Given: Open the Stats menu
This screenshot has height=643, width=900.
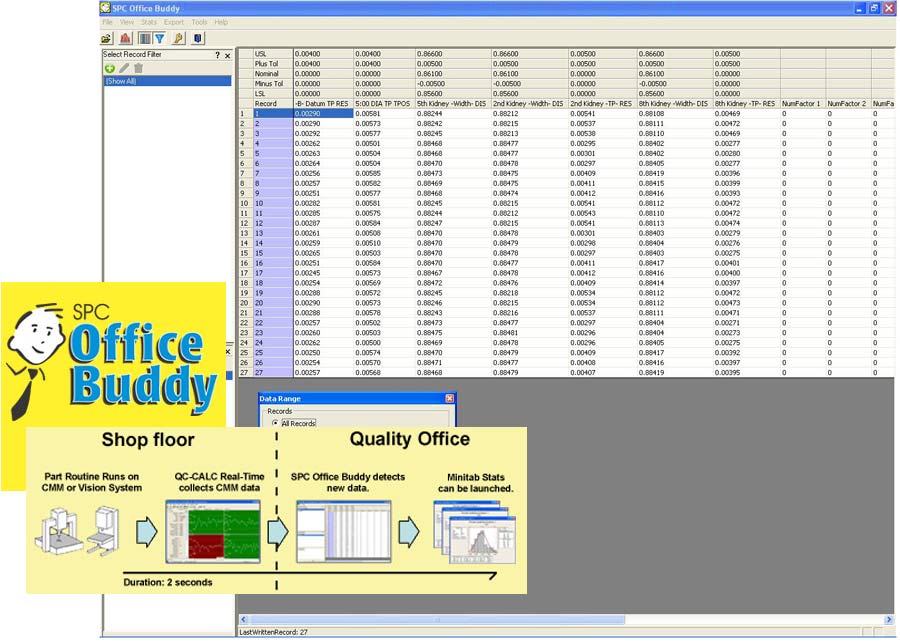Looking at the screenshot, I should click(x=149, y=22).
